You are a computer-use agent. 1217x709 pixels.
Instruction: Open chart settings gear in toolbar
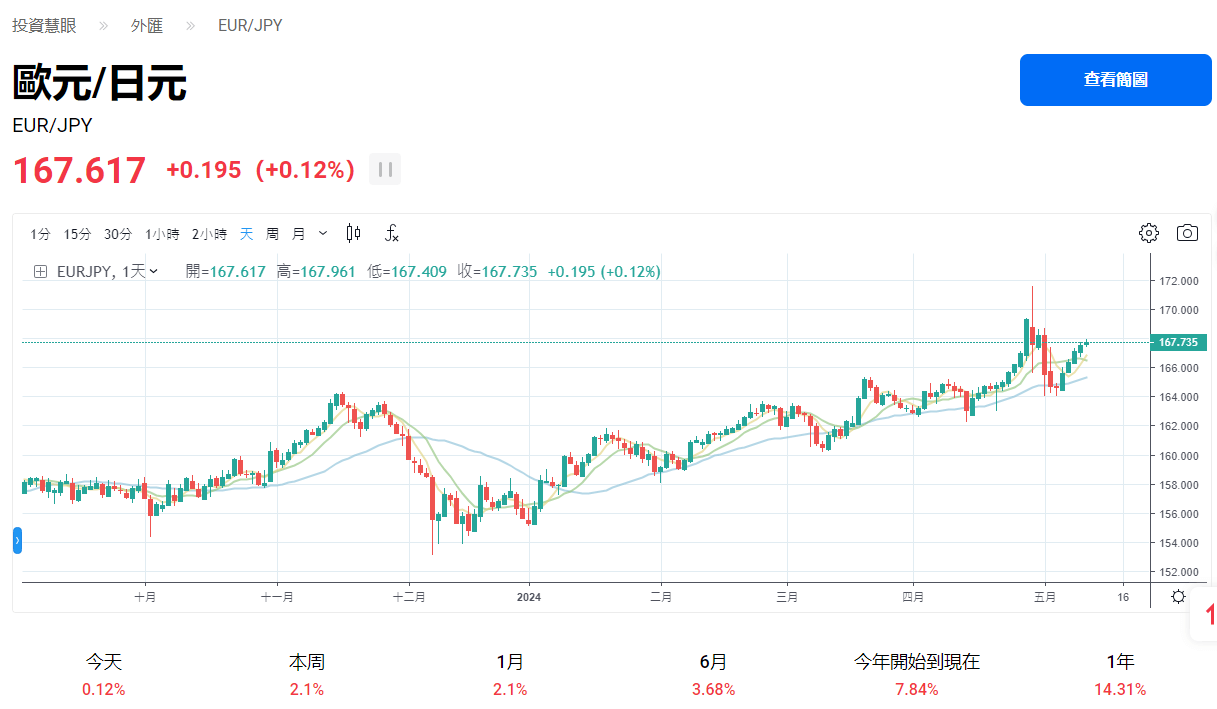1149,233
